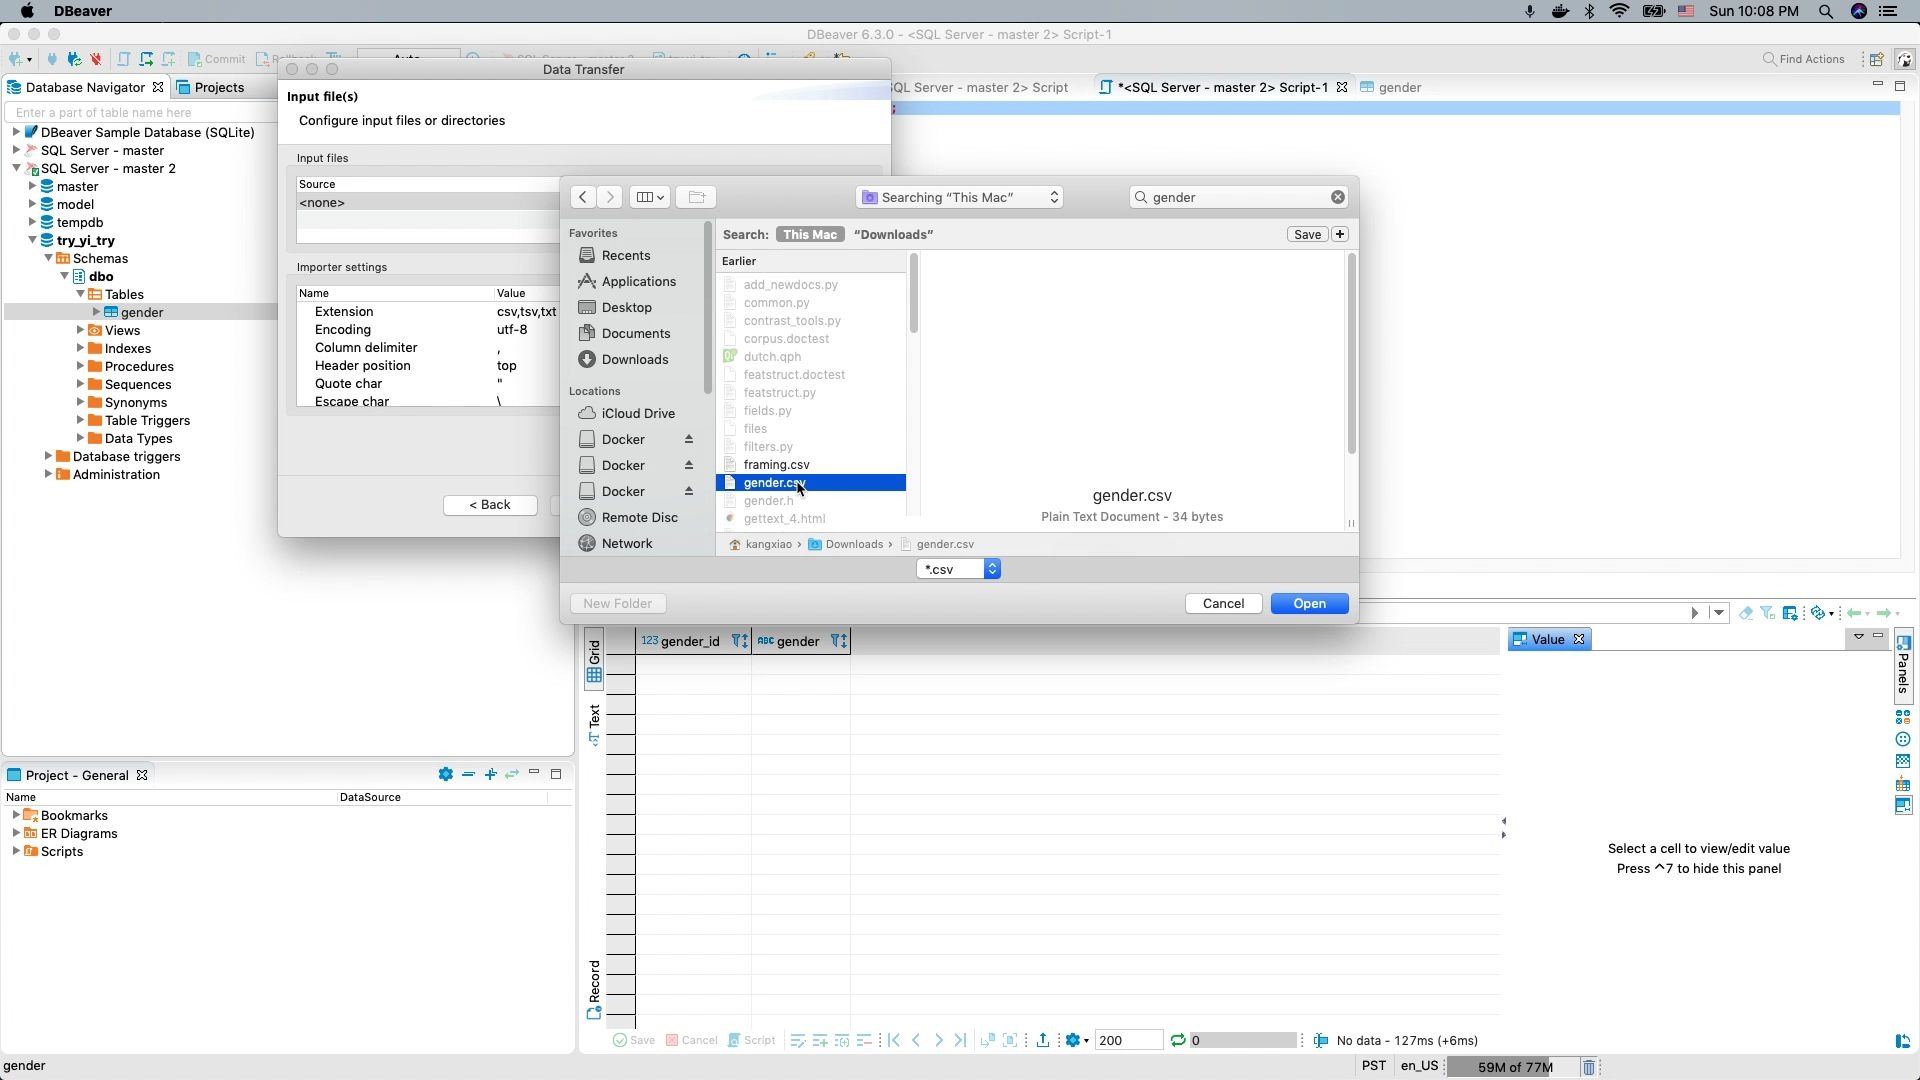1920x1080 pixels.
Task: Collapse the try_yi_try database node
Action: [x=33, y=240]
